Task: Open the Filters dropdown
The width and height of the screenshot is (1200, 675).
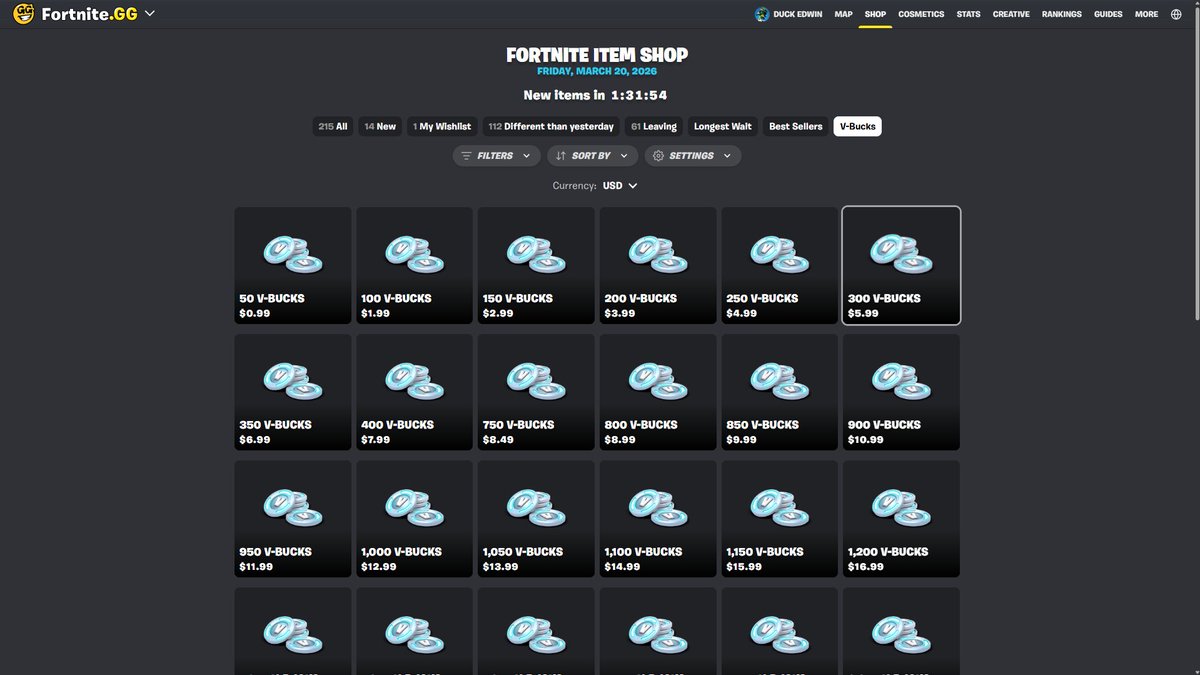Action: click(x=495, y=156)
